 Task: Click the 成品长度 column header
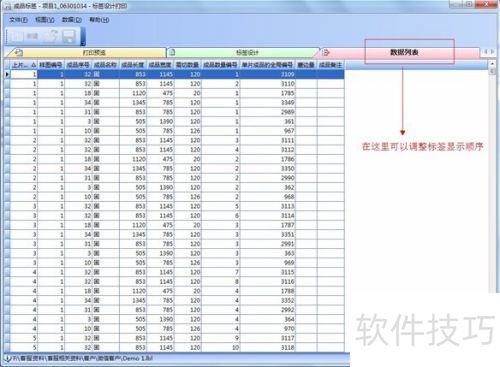point(133,65)
